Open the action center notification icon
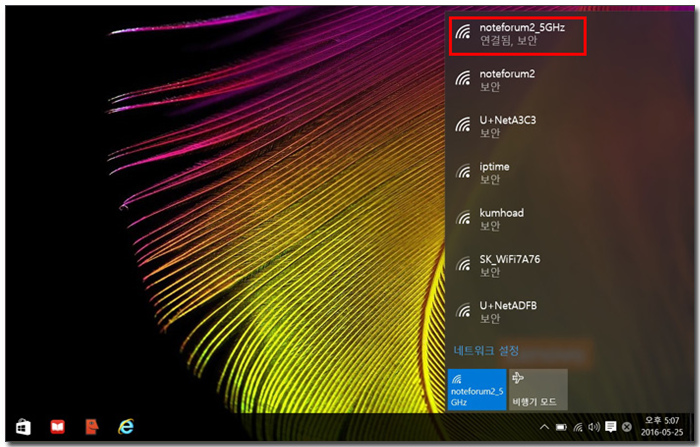The image size is (700, 447). point(611,427)
